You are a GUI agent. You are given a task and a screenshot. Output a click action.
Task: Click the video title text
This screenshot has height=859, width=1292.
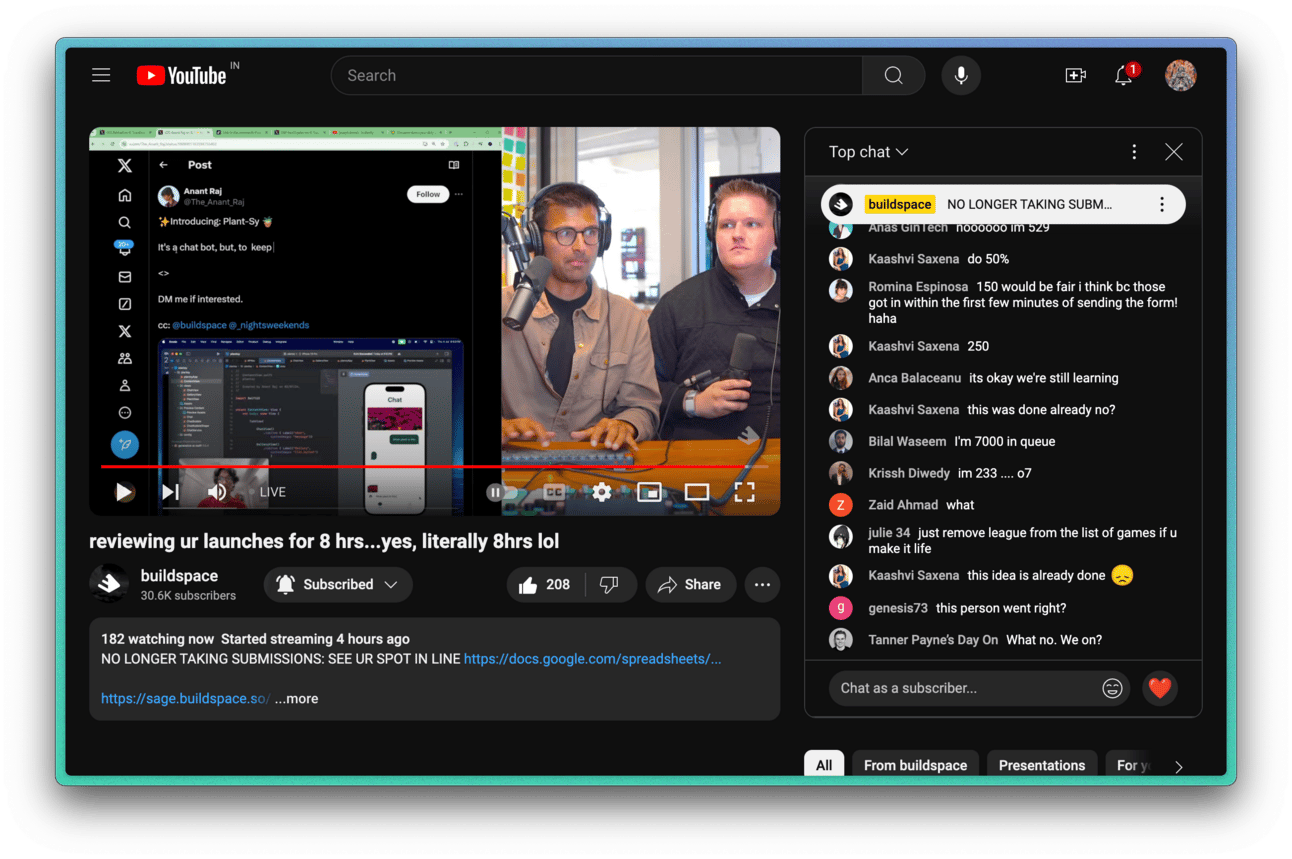click(x=324, y=541)
